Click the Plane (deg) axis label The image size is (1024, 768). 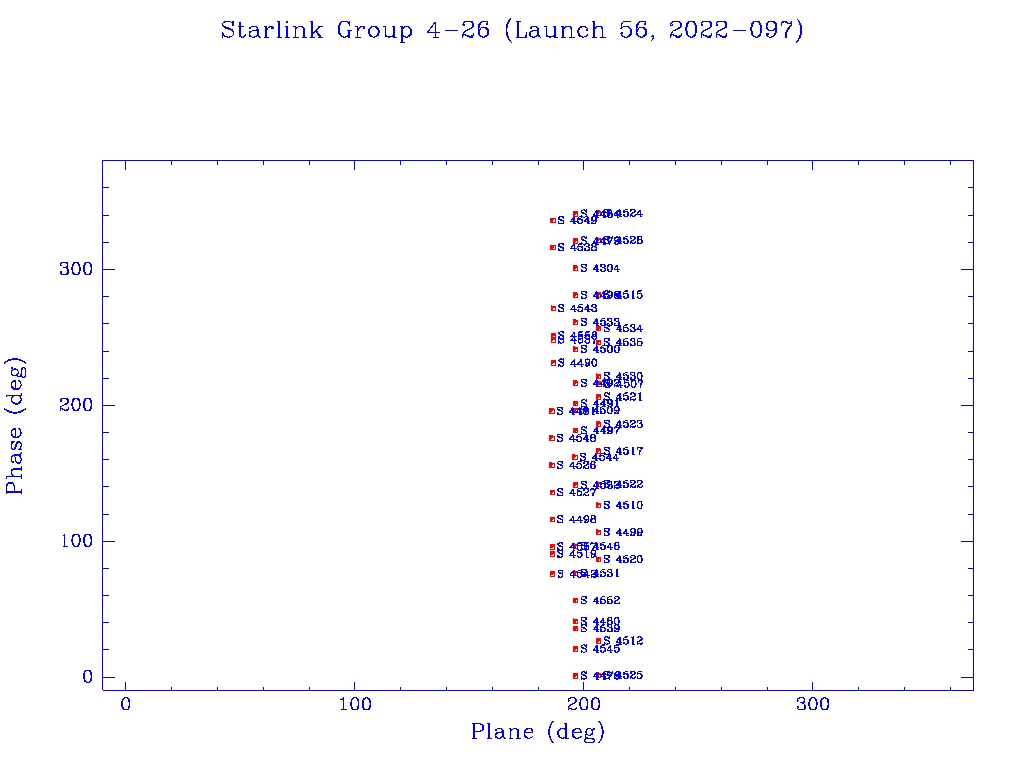pos(538,731)
